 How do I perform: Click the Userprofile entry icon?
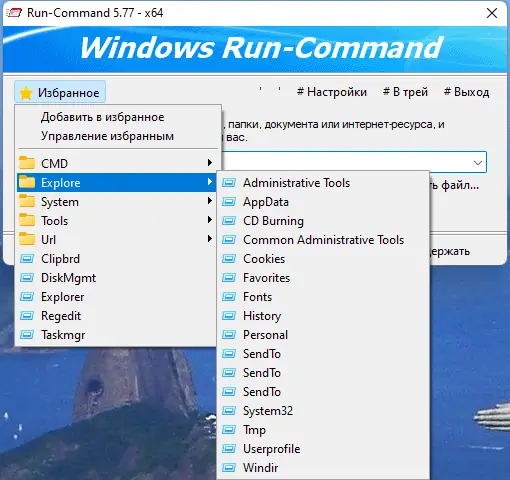(229, 448)
